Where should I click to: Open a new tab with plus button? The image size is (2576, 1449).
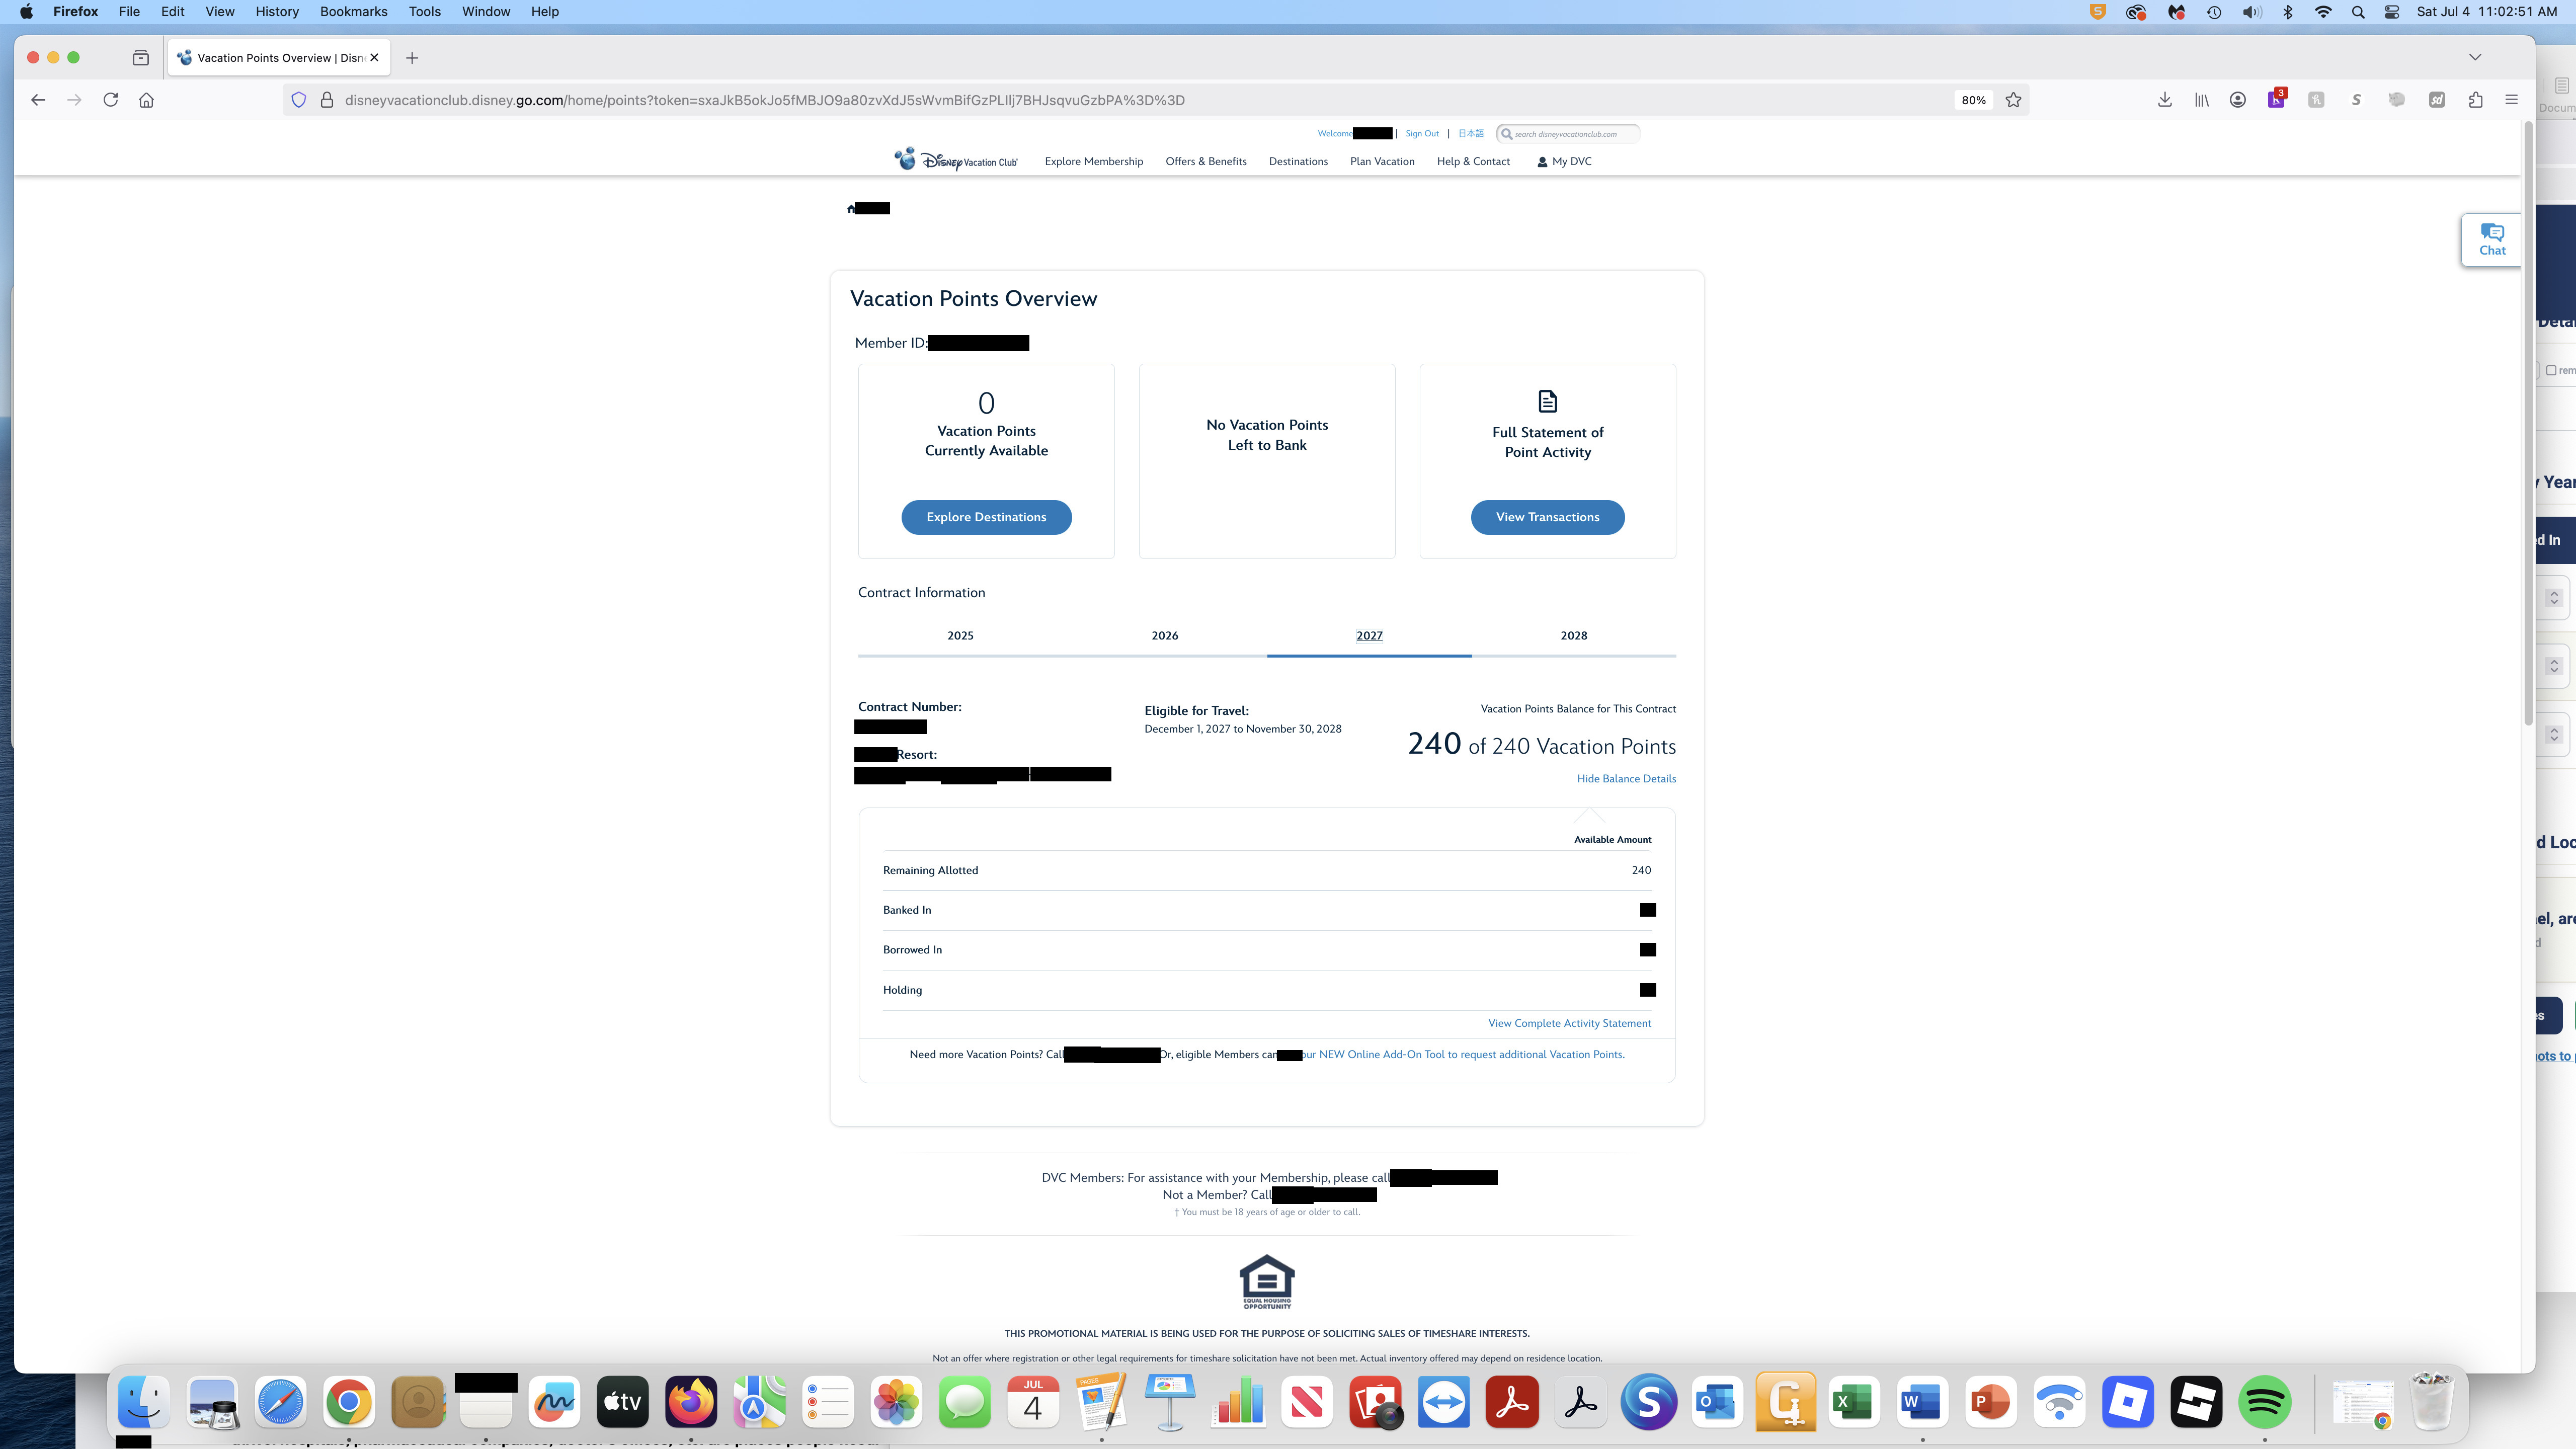click(x=412, y=58)
